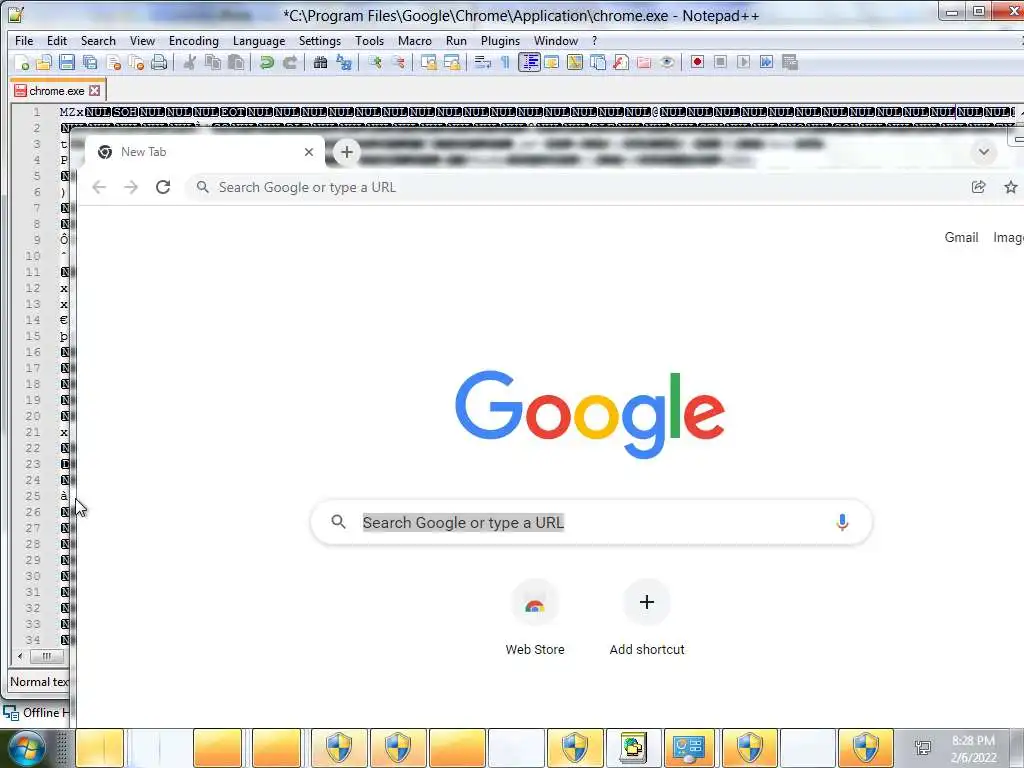This screenshot has height=768, width=1024.
Task: Click the Folder as Workspace icon
Action: tap(644, 62)
